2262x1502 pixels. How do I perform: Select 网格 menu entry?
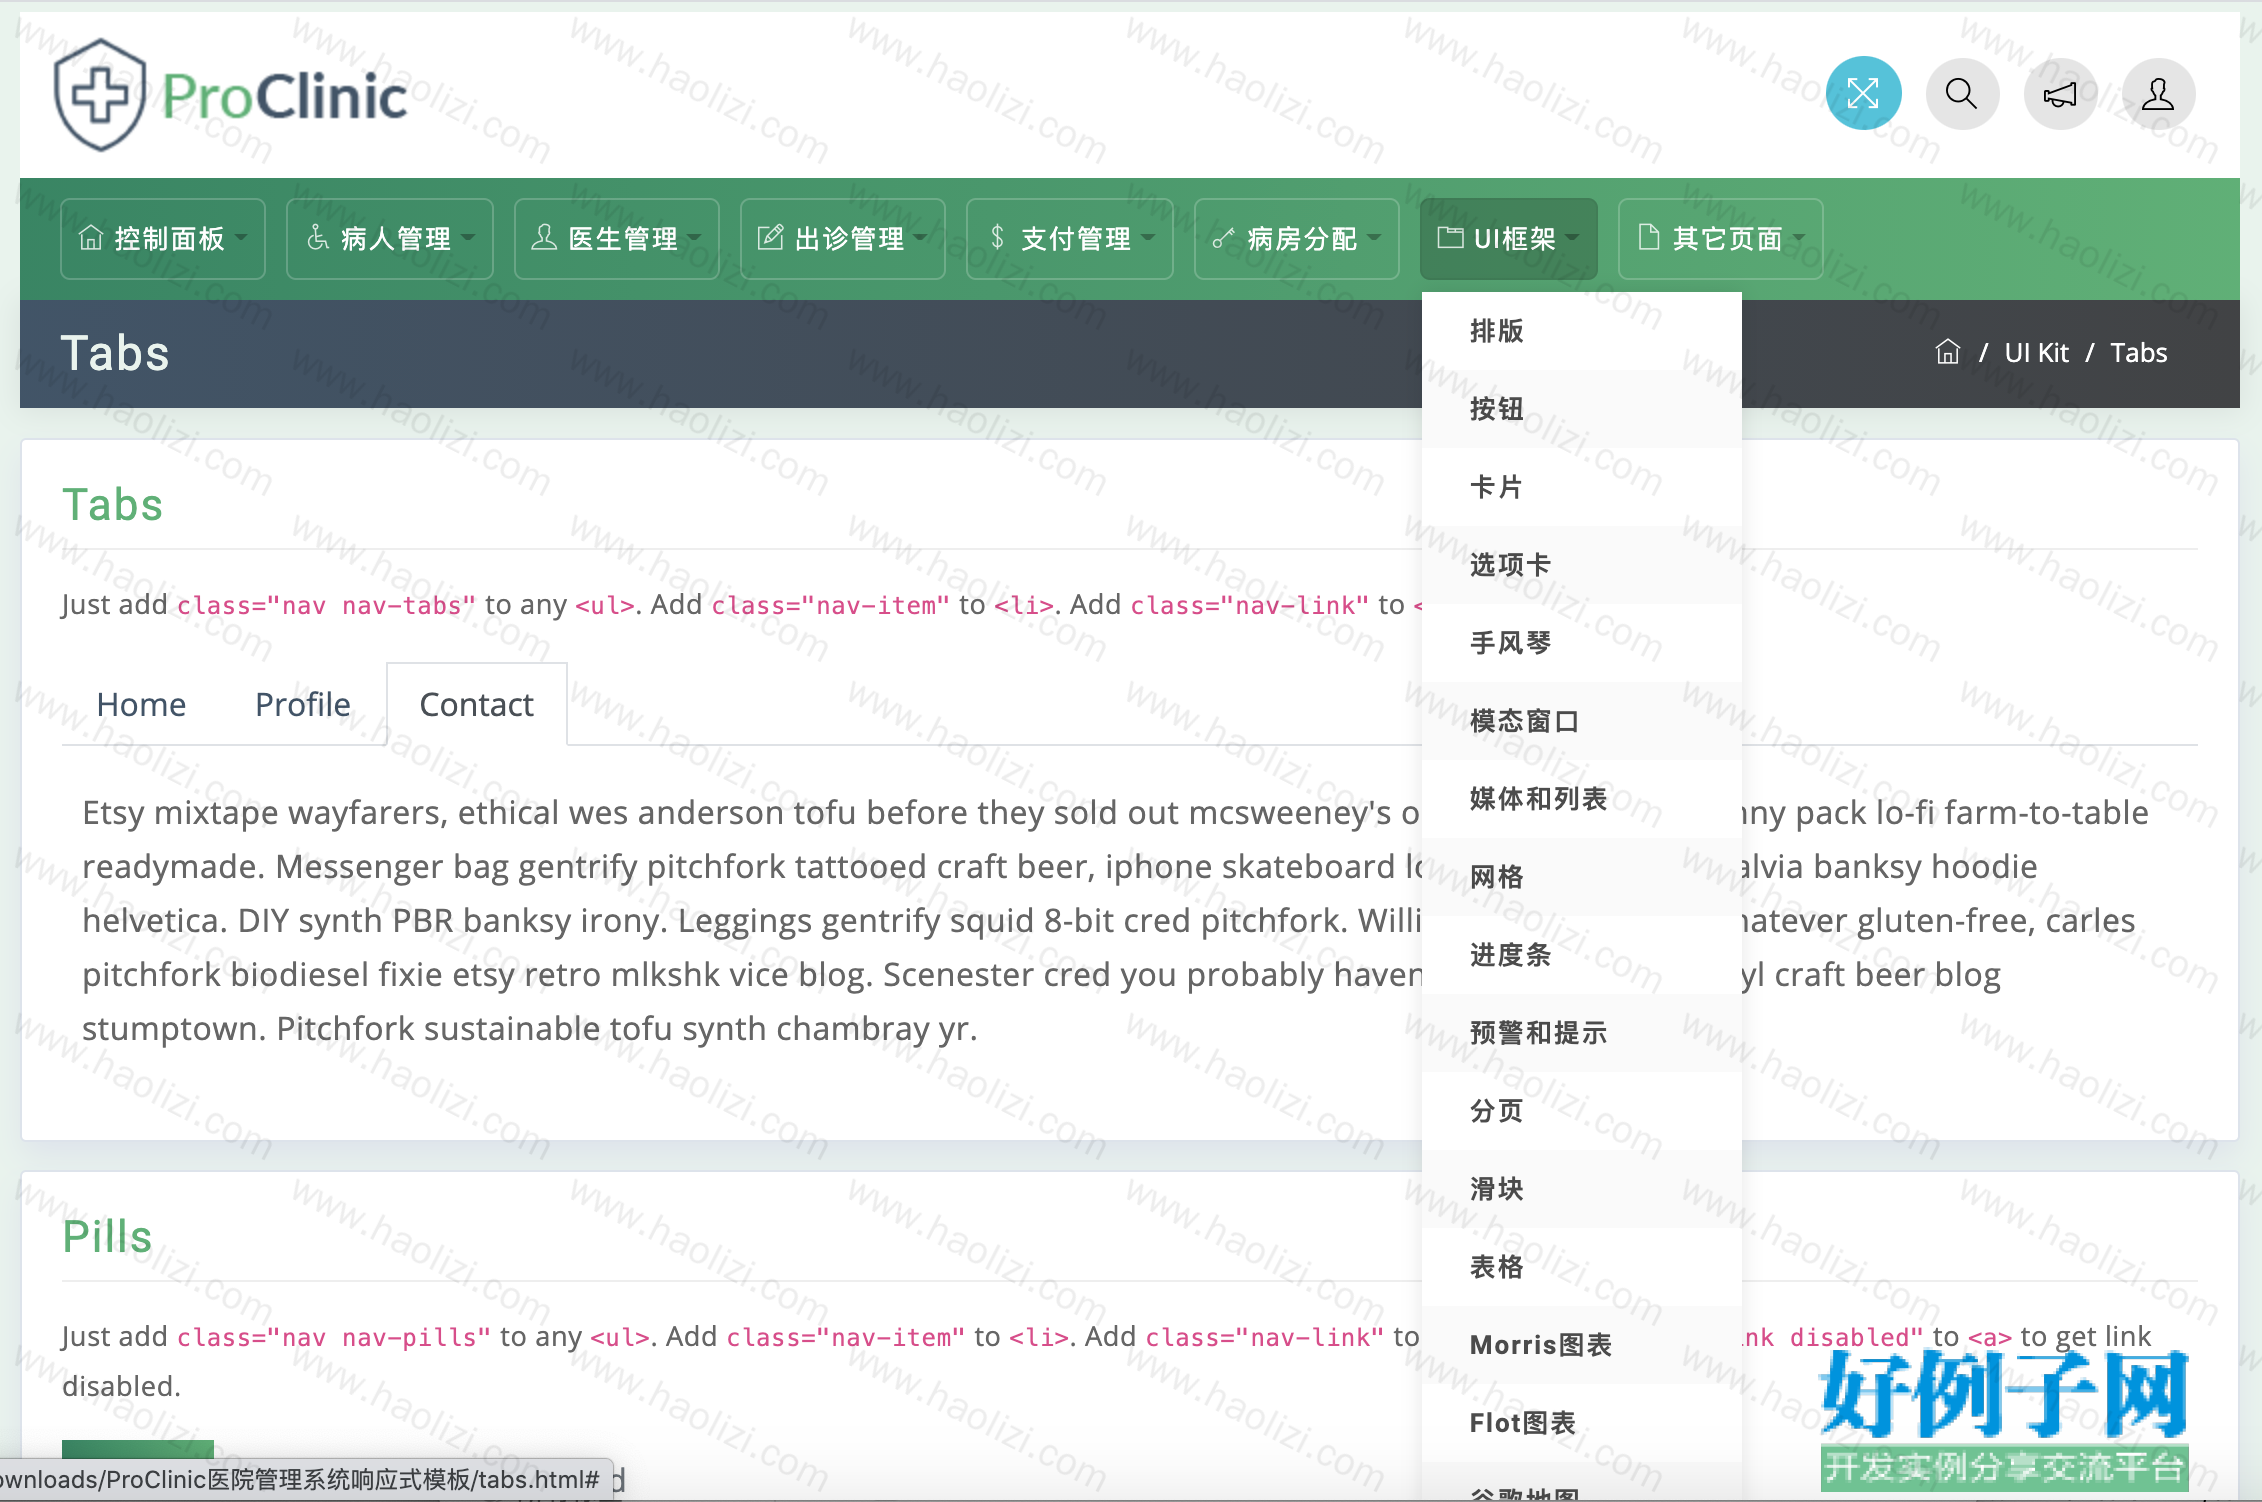pos(1582,877)
